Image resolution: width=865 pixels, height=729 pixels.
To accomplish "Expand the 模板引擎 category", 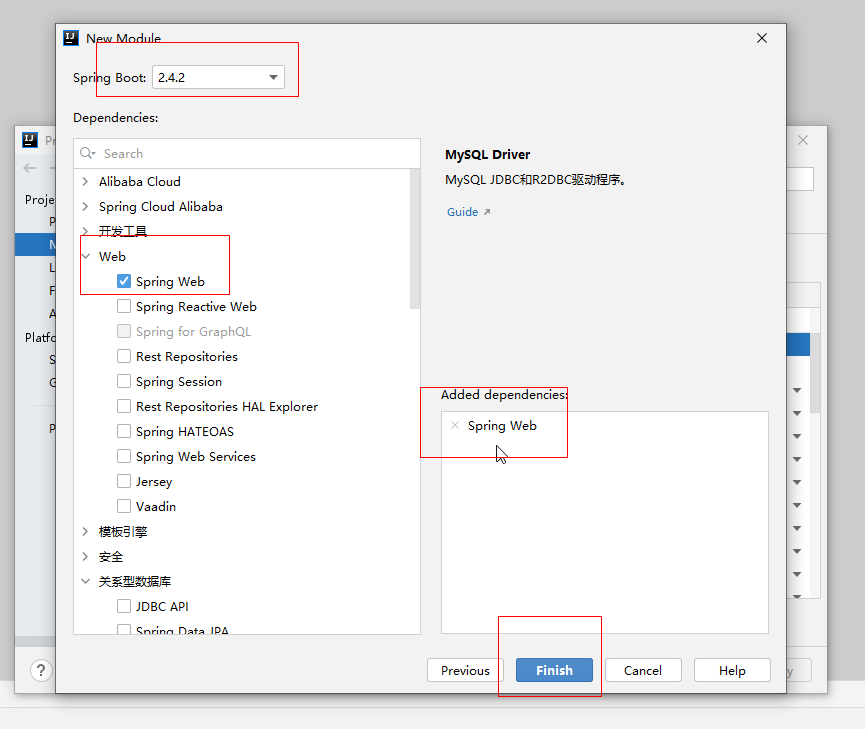I will point(85,531).
